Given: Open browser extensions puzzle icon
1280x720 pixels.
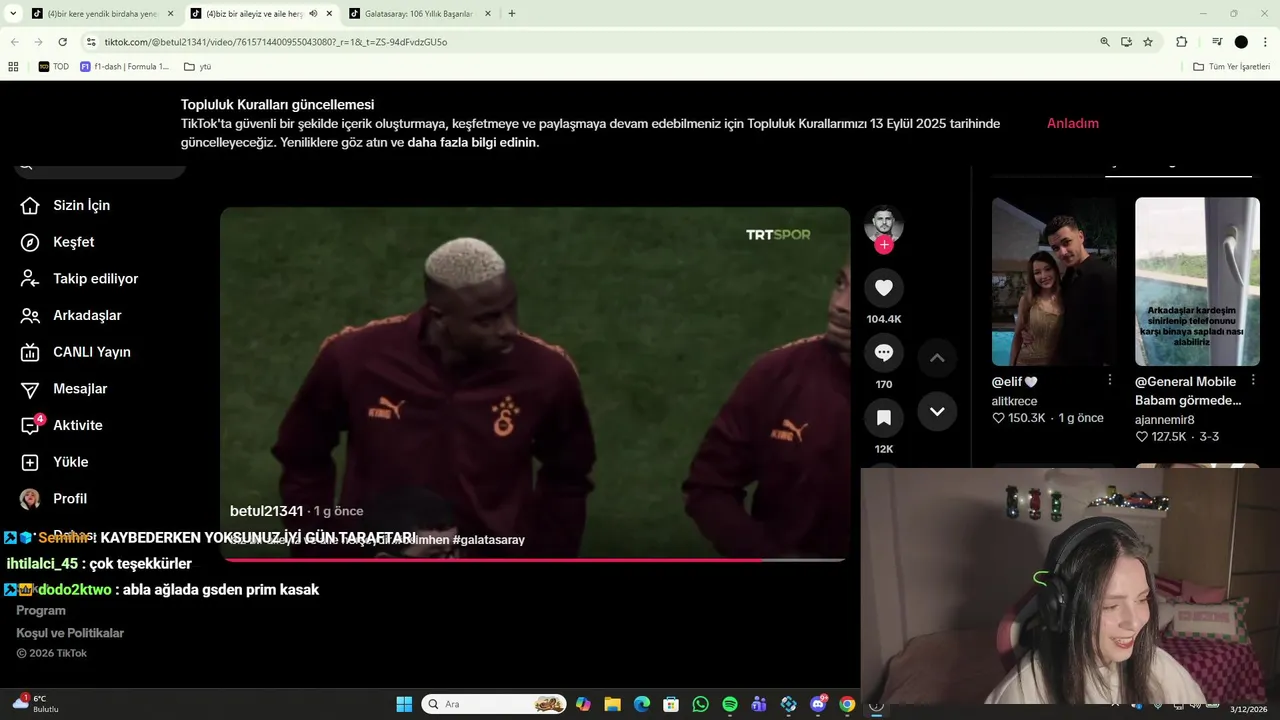Looking at the screenshot, I should (x=1181, y=42).
